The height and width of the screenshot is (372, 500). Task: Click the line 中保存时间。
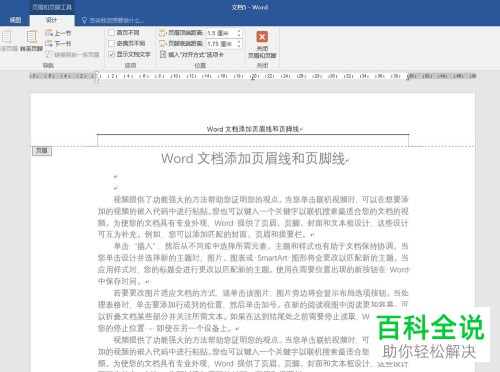pos(121,281)
